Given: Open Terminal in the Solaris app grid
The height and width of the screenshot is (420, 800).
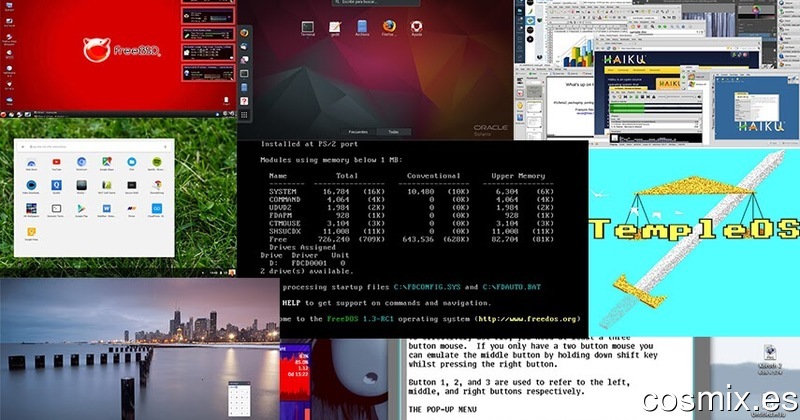Looking at the screenshot, I should pos(307,28).
